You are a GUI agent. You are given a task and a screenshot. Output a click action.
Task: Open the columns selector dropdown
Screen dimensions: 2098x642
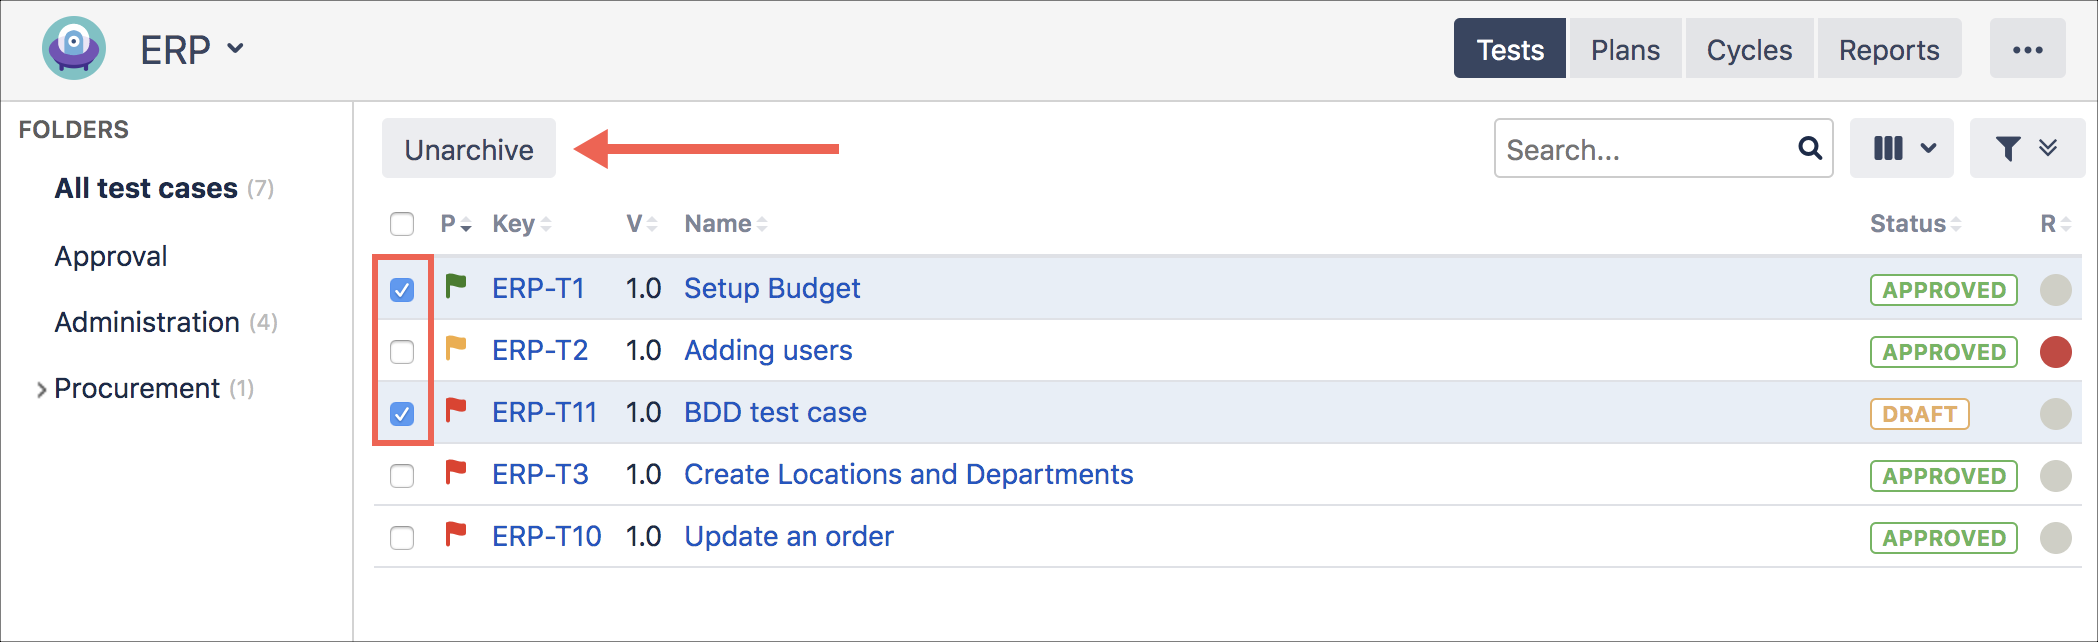click(1901, 149)
